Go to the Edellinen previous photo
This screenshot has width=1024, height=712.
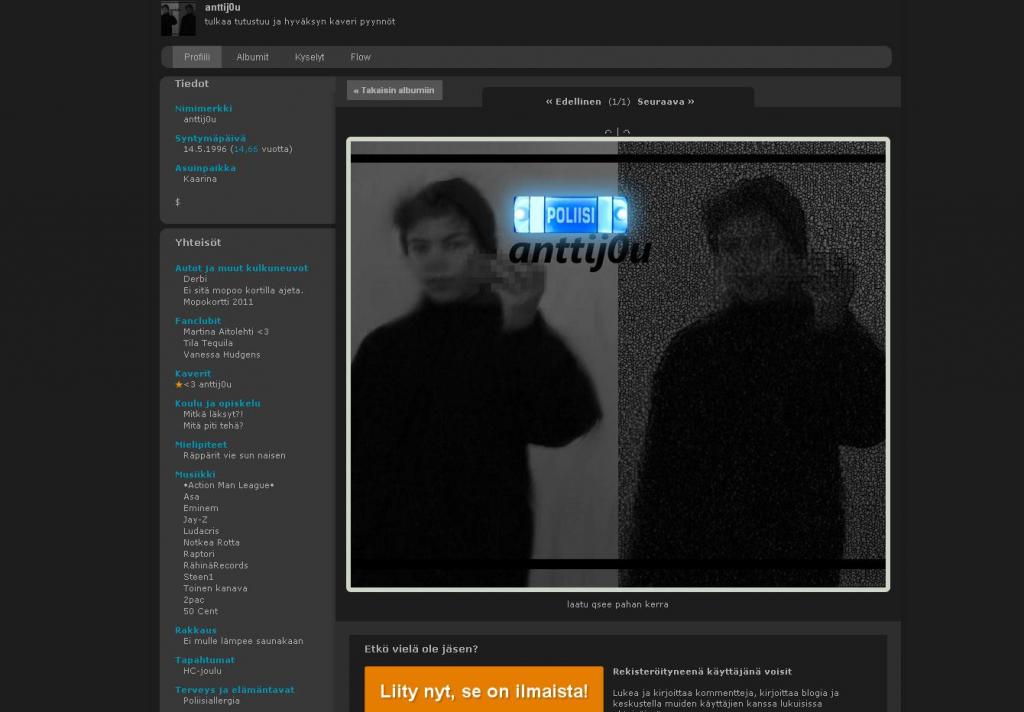tap(573, 101)
